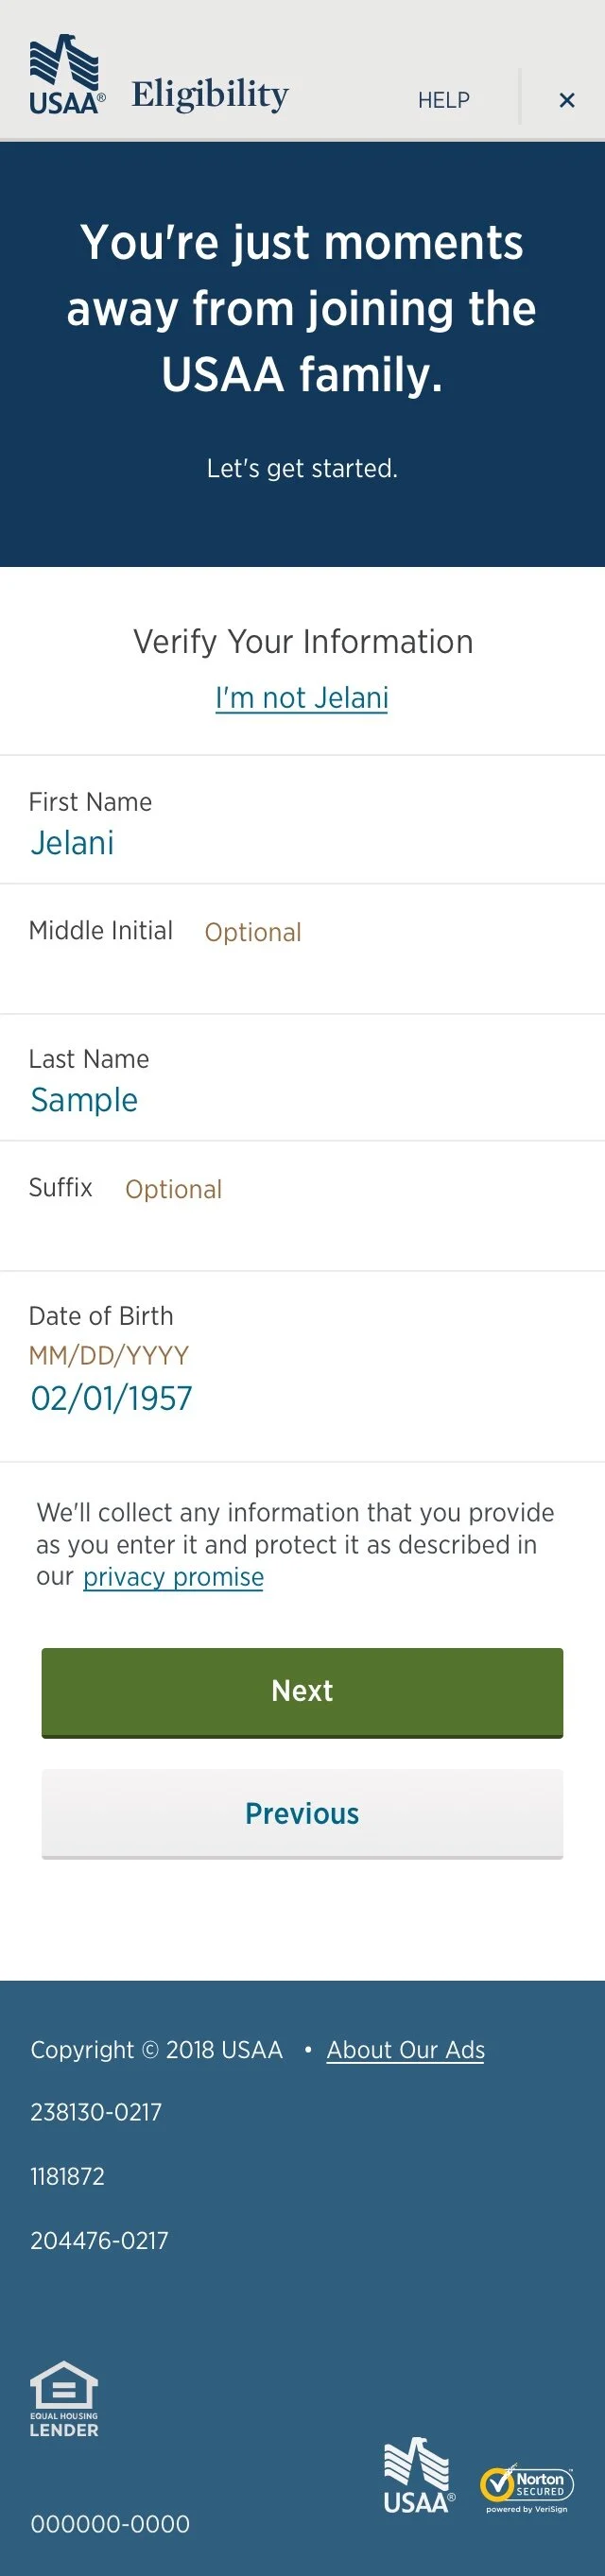
Task: Click the Copyright 2018 USAA text
Action: coord(156,2050)
